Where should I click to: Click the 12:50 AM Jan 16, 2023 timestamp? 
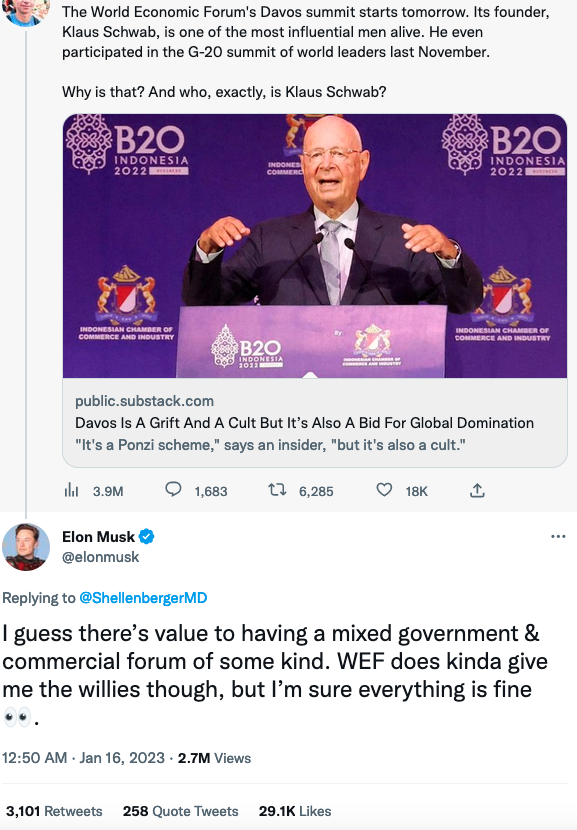(84, 758)
